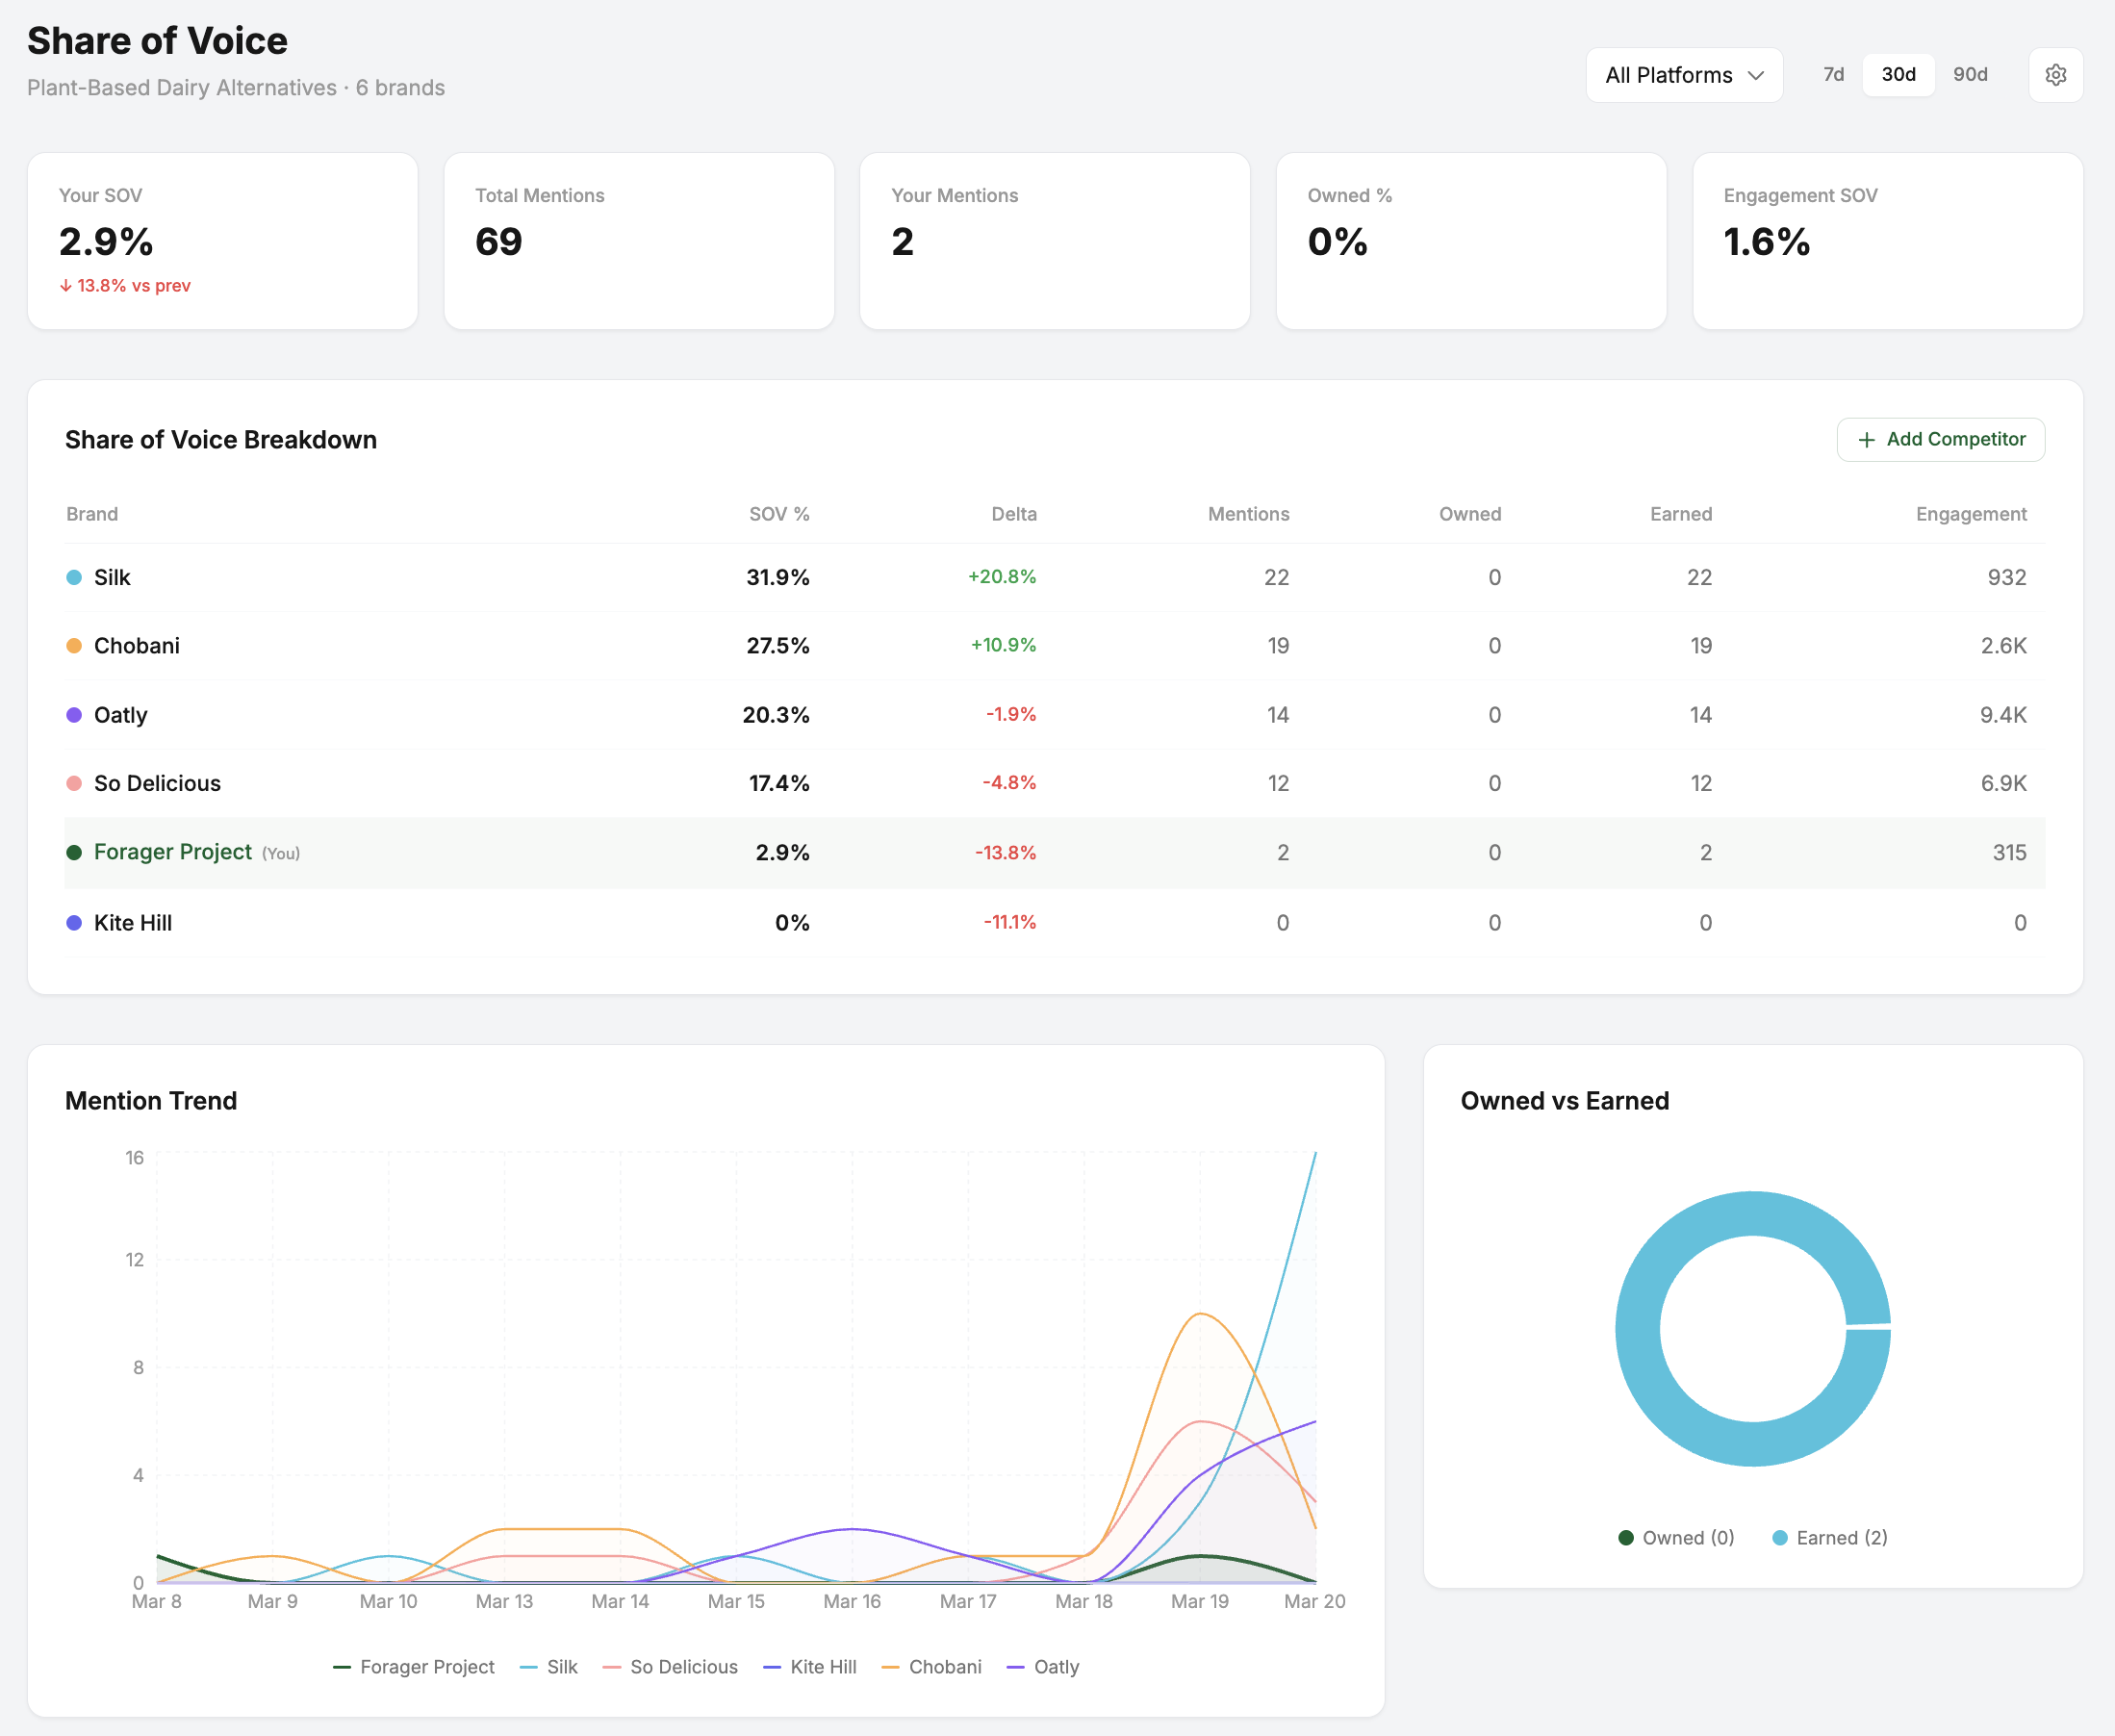The height and width of the screenshot is (1736, 2115).
Task: Select the 30d time range
Action: click(x=1898, y=75)
